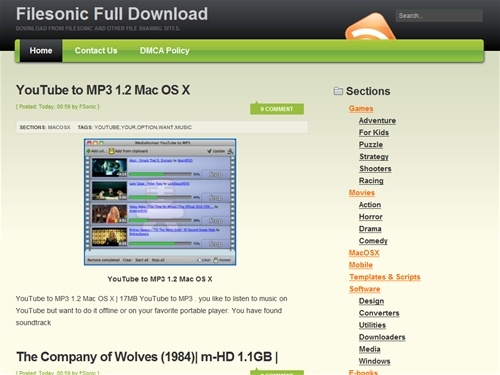Open the Drama movies subsection
Viewport: 500px width, 375px height.
coord(370,229)
